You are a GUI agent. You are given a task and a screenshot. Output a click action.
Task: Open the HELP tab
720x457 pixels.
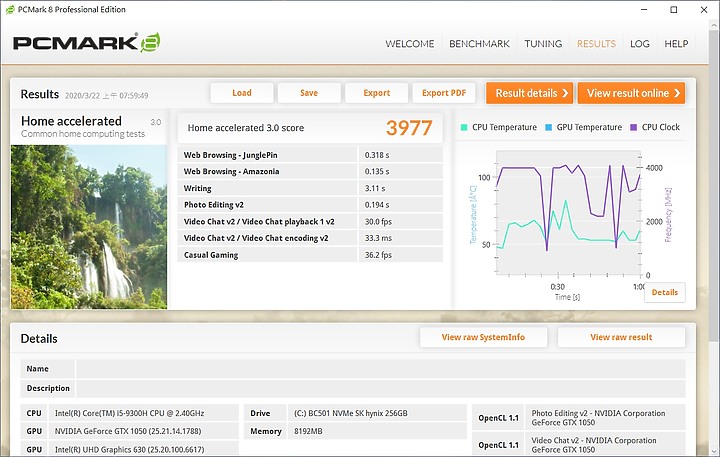[676, 44]
